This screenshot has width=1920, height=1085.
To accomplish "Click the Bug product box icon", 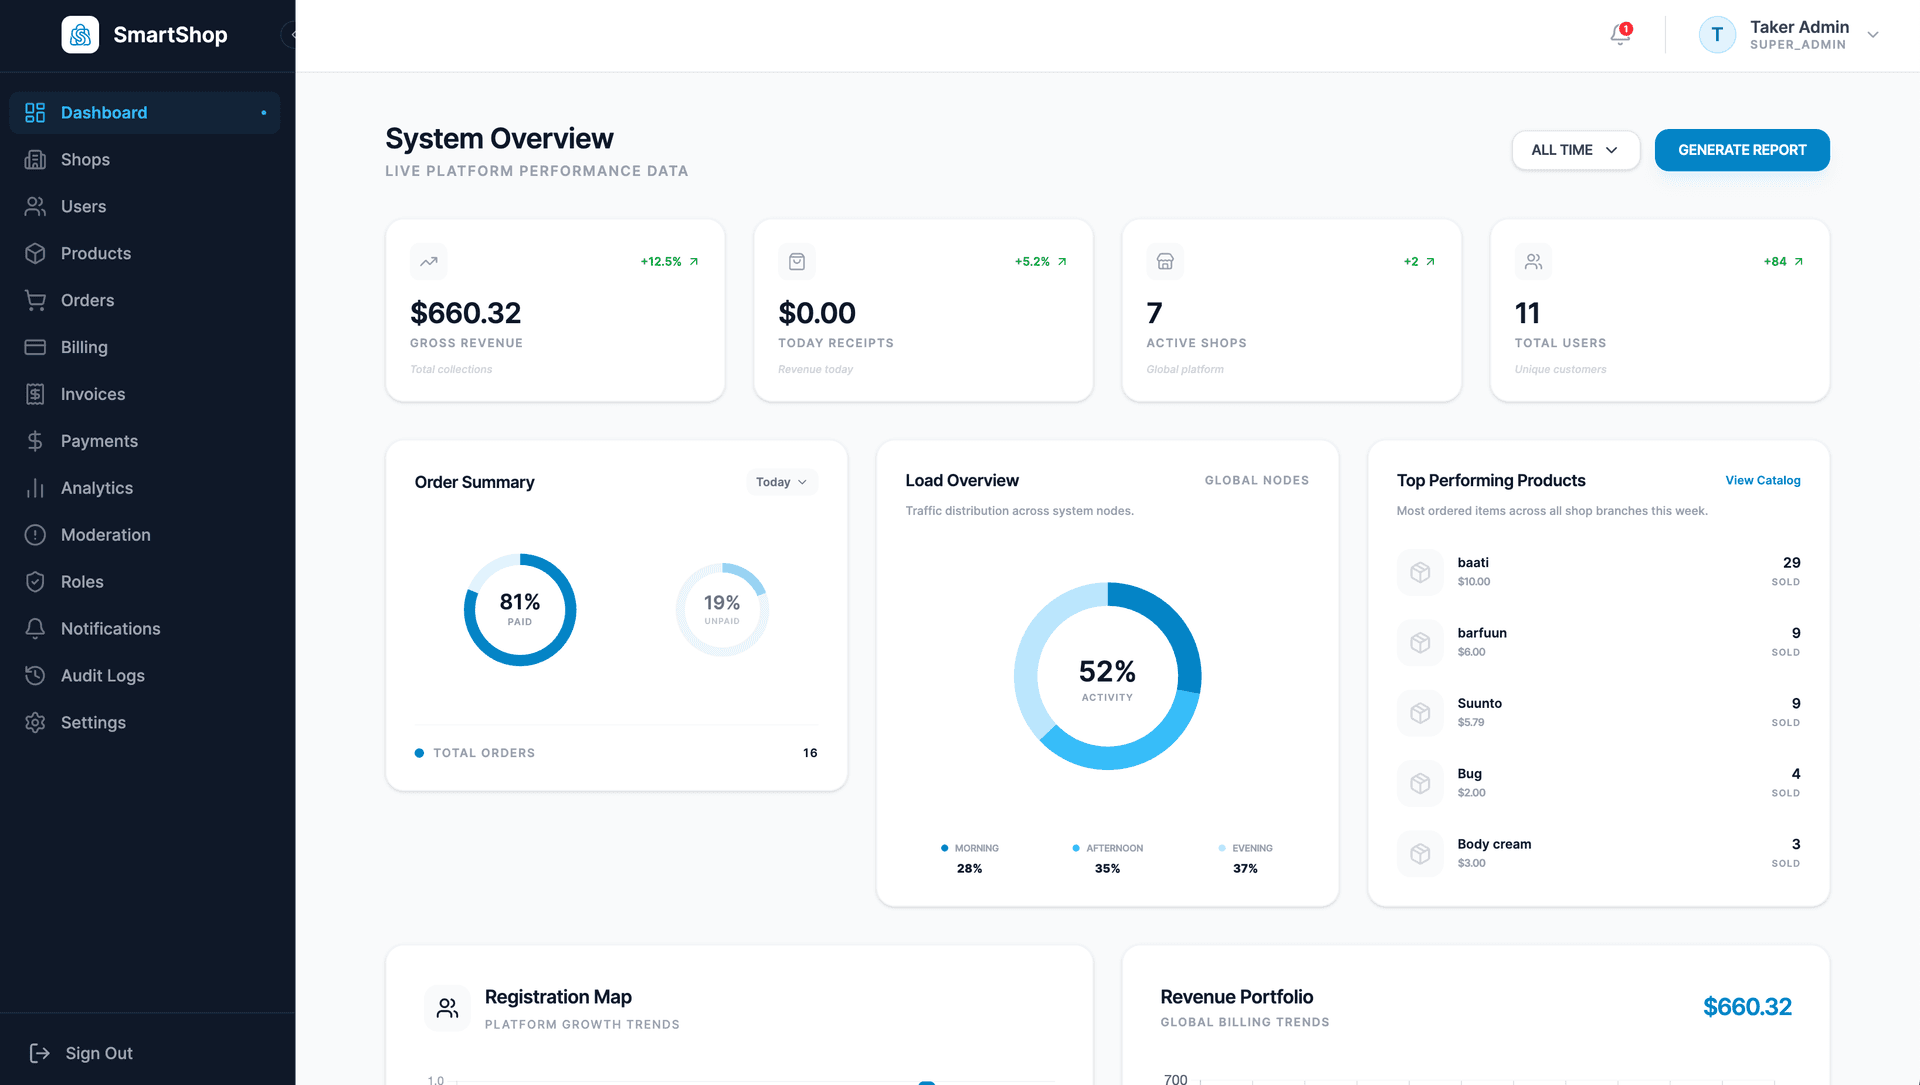I will 1420,783.
